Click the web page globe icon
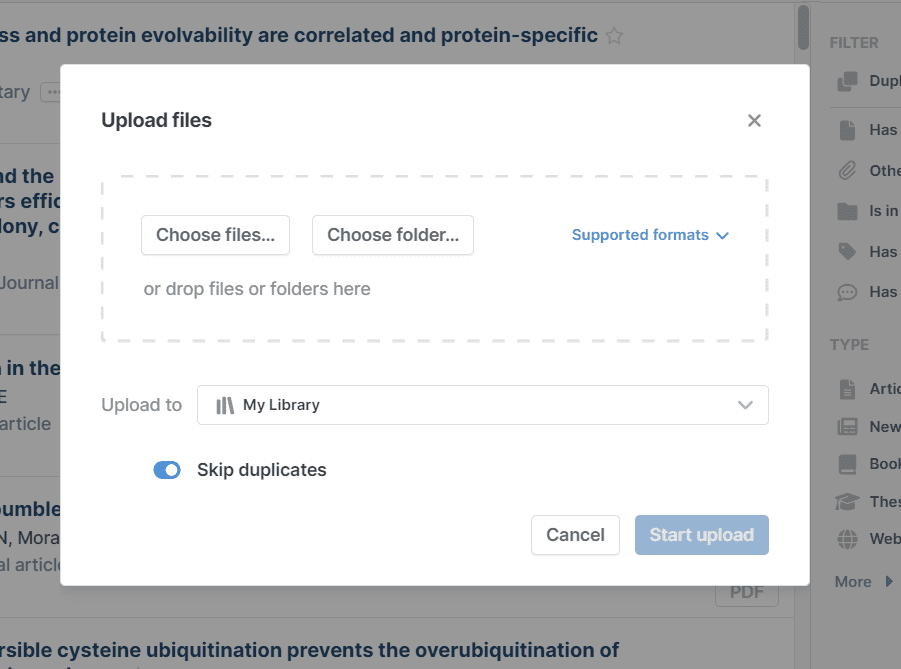Viewport: 901px width, 669px height. [847, 539]
